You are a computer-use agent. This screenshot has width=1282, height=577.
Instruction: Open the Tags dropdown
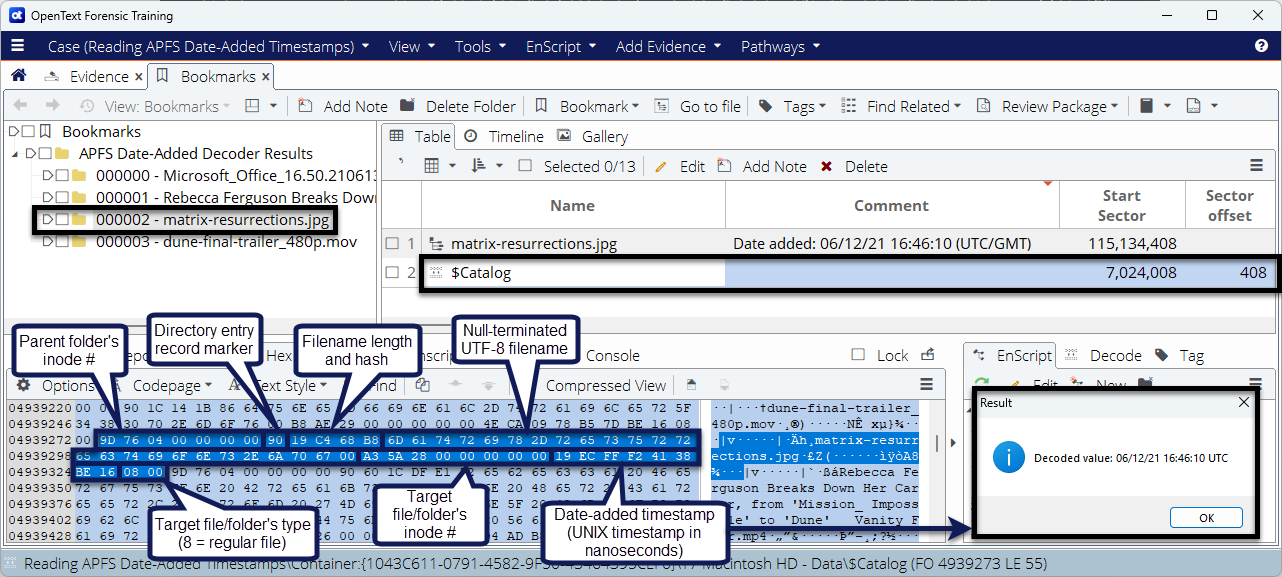click(x=792, y=106)
